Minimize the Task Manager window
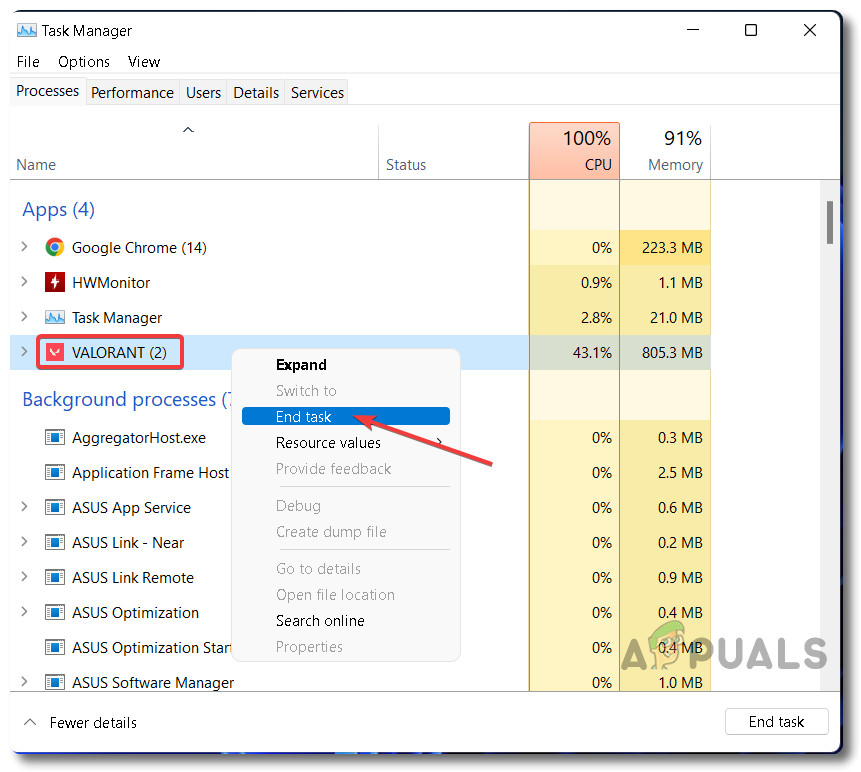 pos(693,30)
